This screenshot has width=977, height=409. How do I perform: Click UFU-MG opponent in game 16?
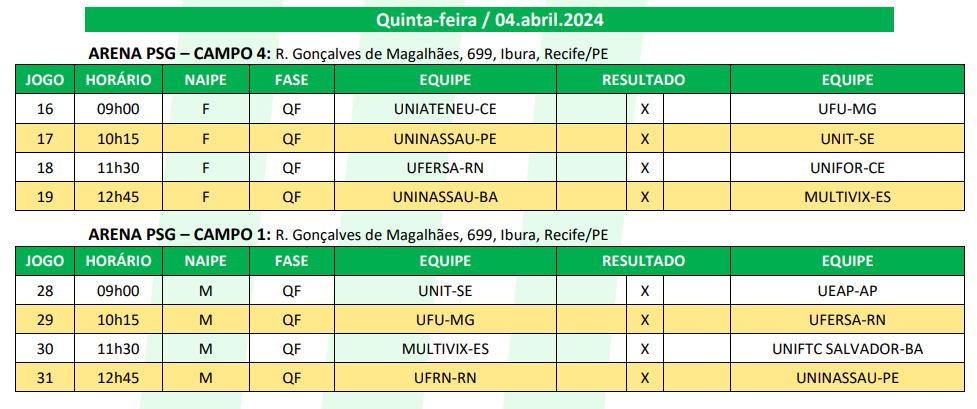(847, 109)
